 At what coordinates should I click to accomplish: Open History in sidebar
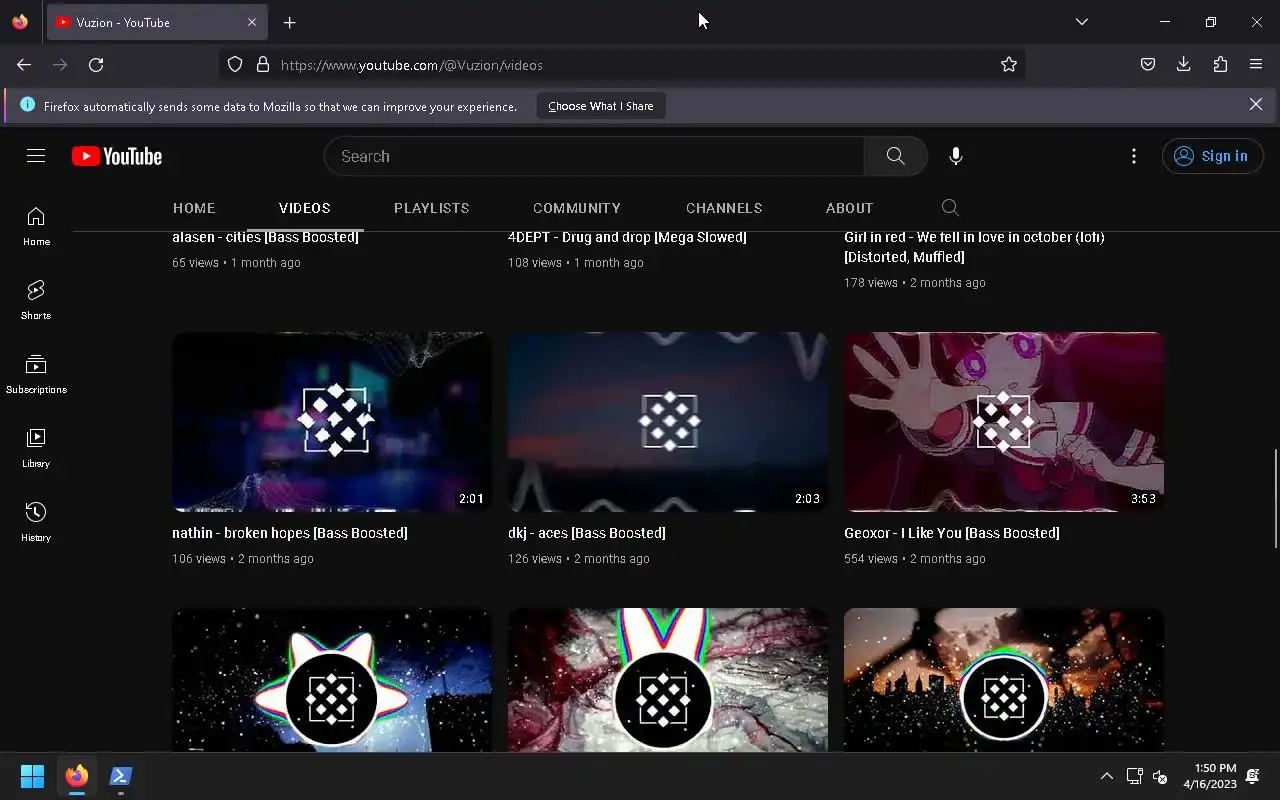pyautogui.click(x=36, y=522)
